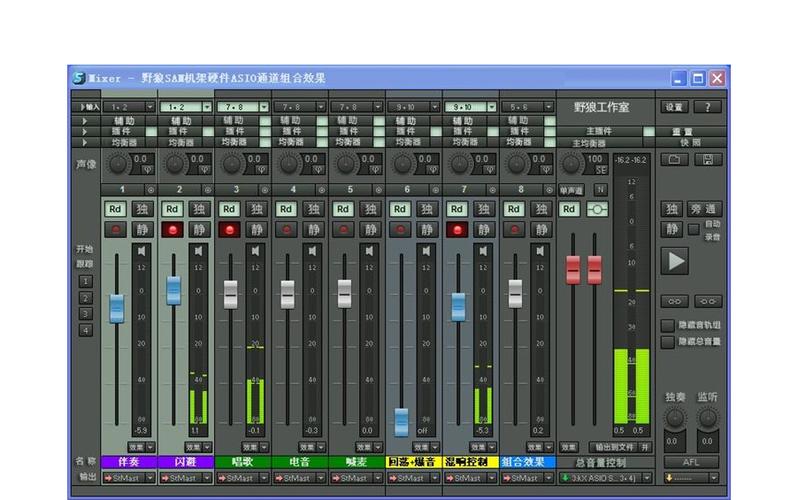This screenshot has height=500, width=798.
Task: Click the floppy disk icon to save mixer setup
Action: [x=708, y=160]
